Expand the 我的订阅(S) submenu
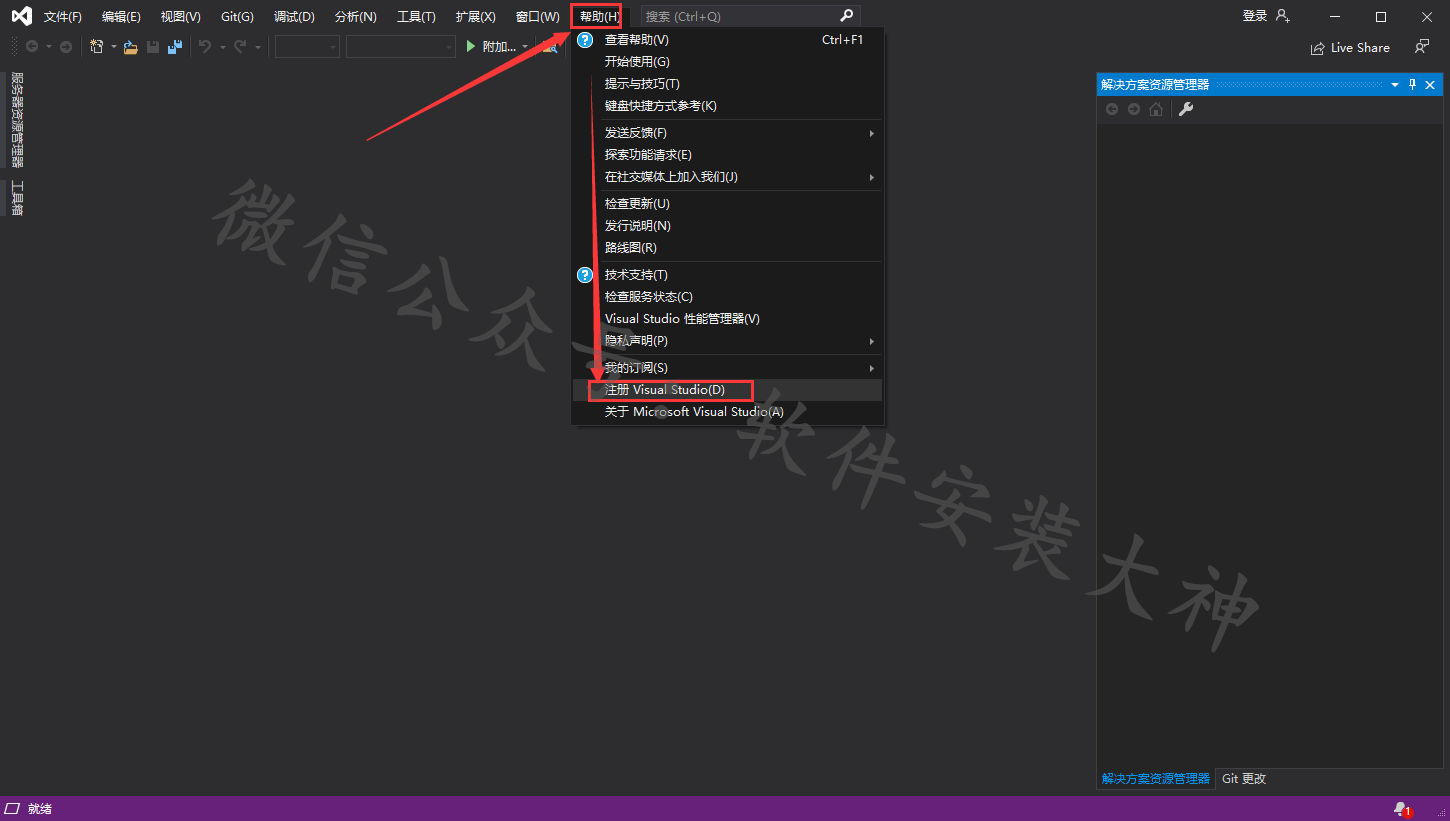This screenshot has height=821, width=1450. pos(872,368)
